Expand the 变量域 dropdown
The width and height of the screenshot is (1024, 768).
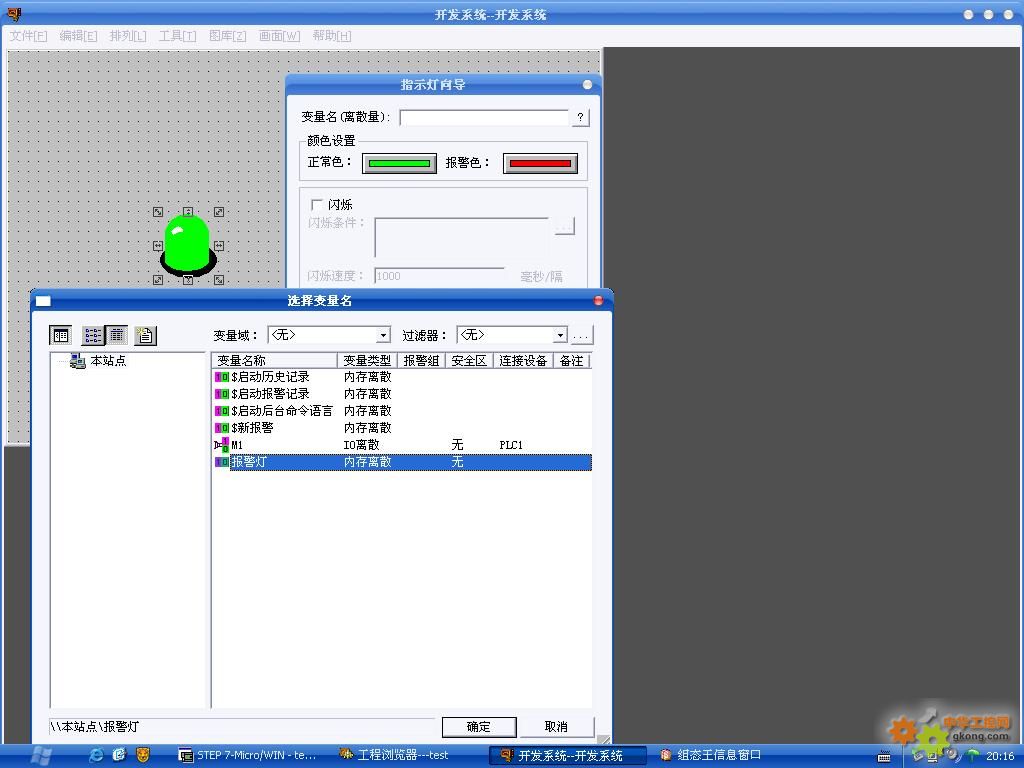383,336
